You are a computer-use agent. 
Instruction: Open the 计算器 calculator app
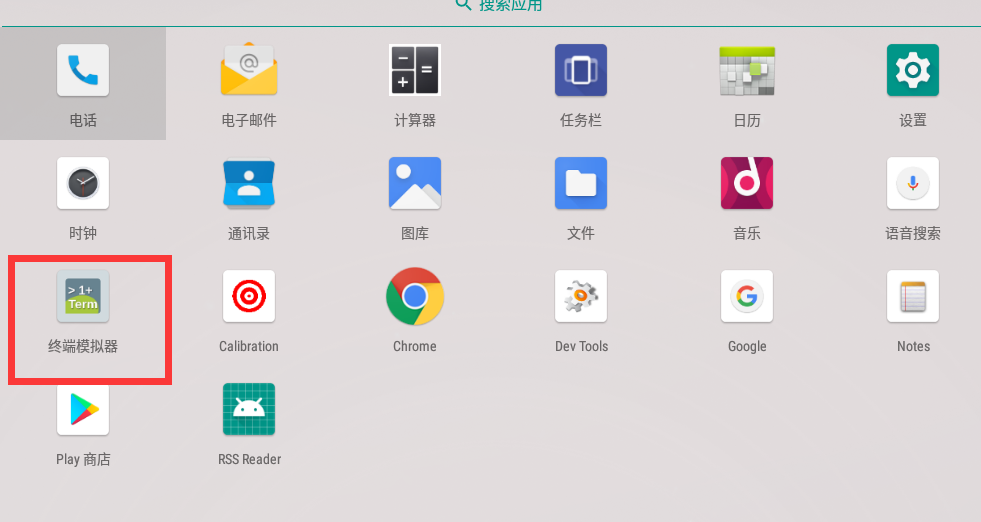point(415,71)
